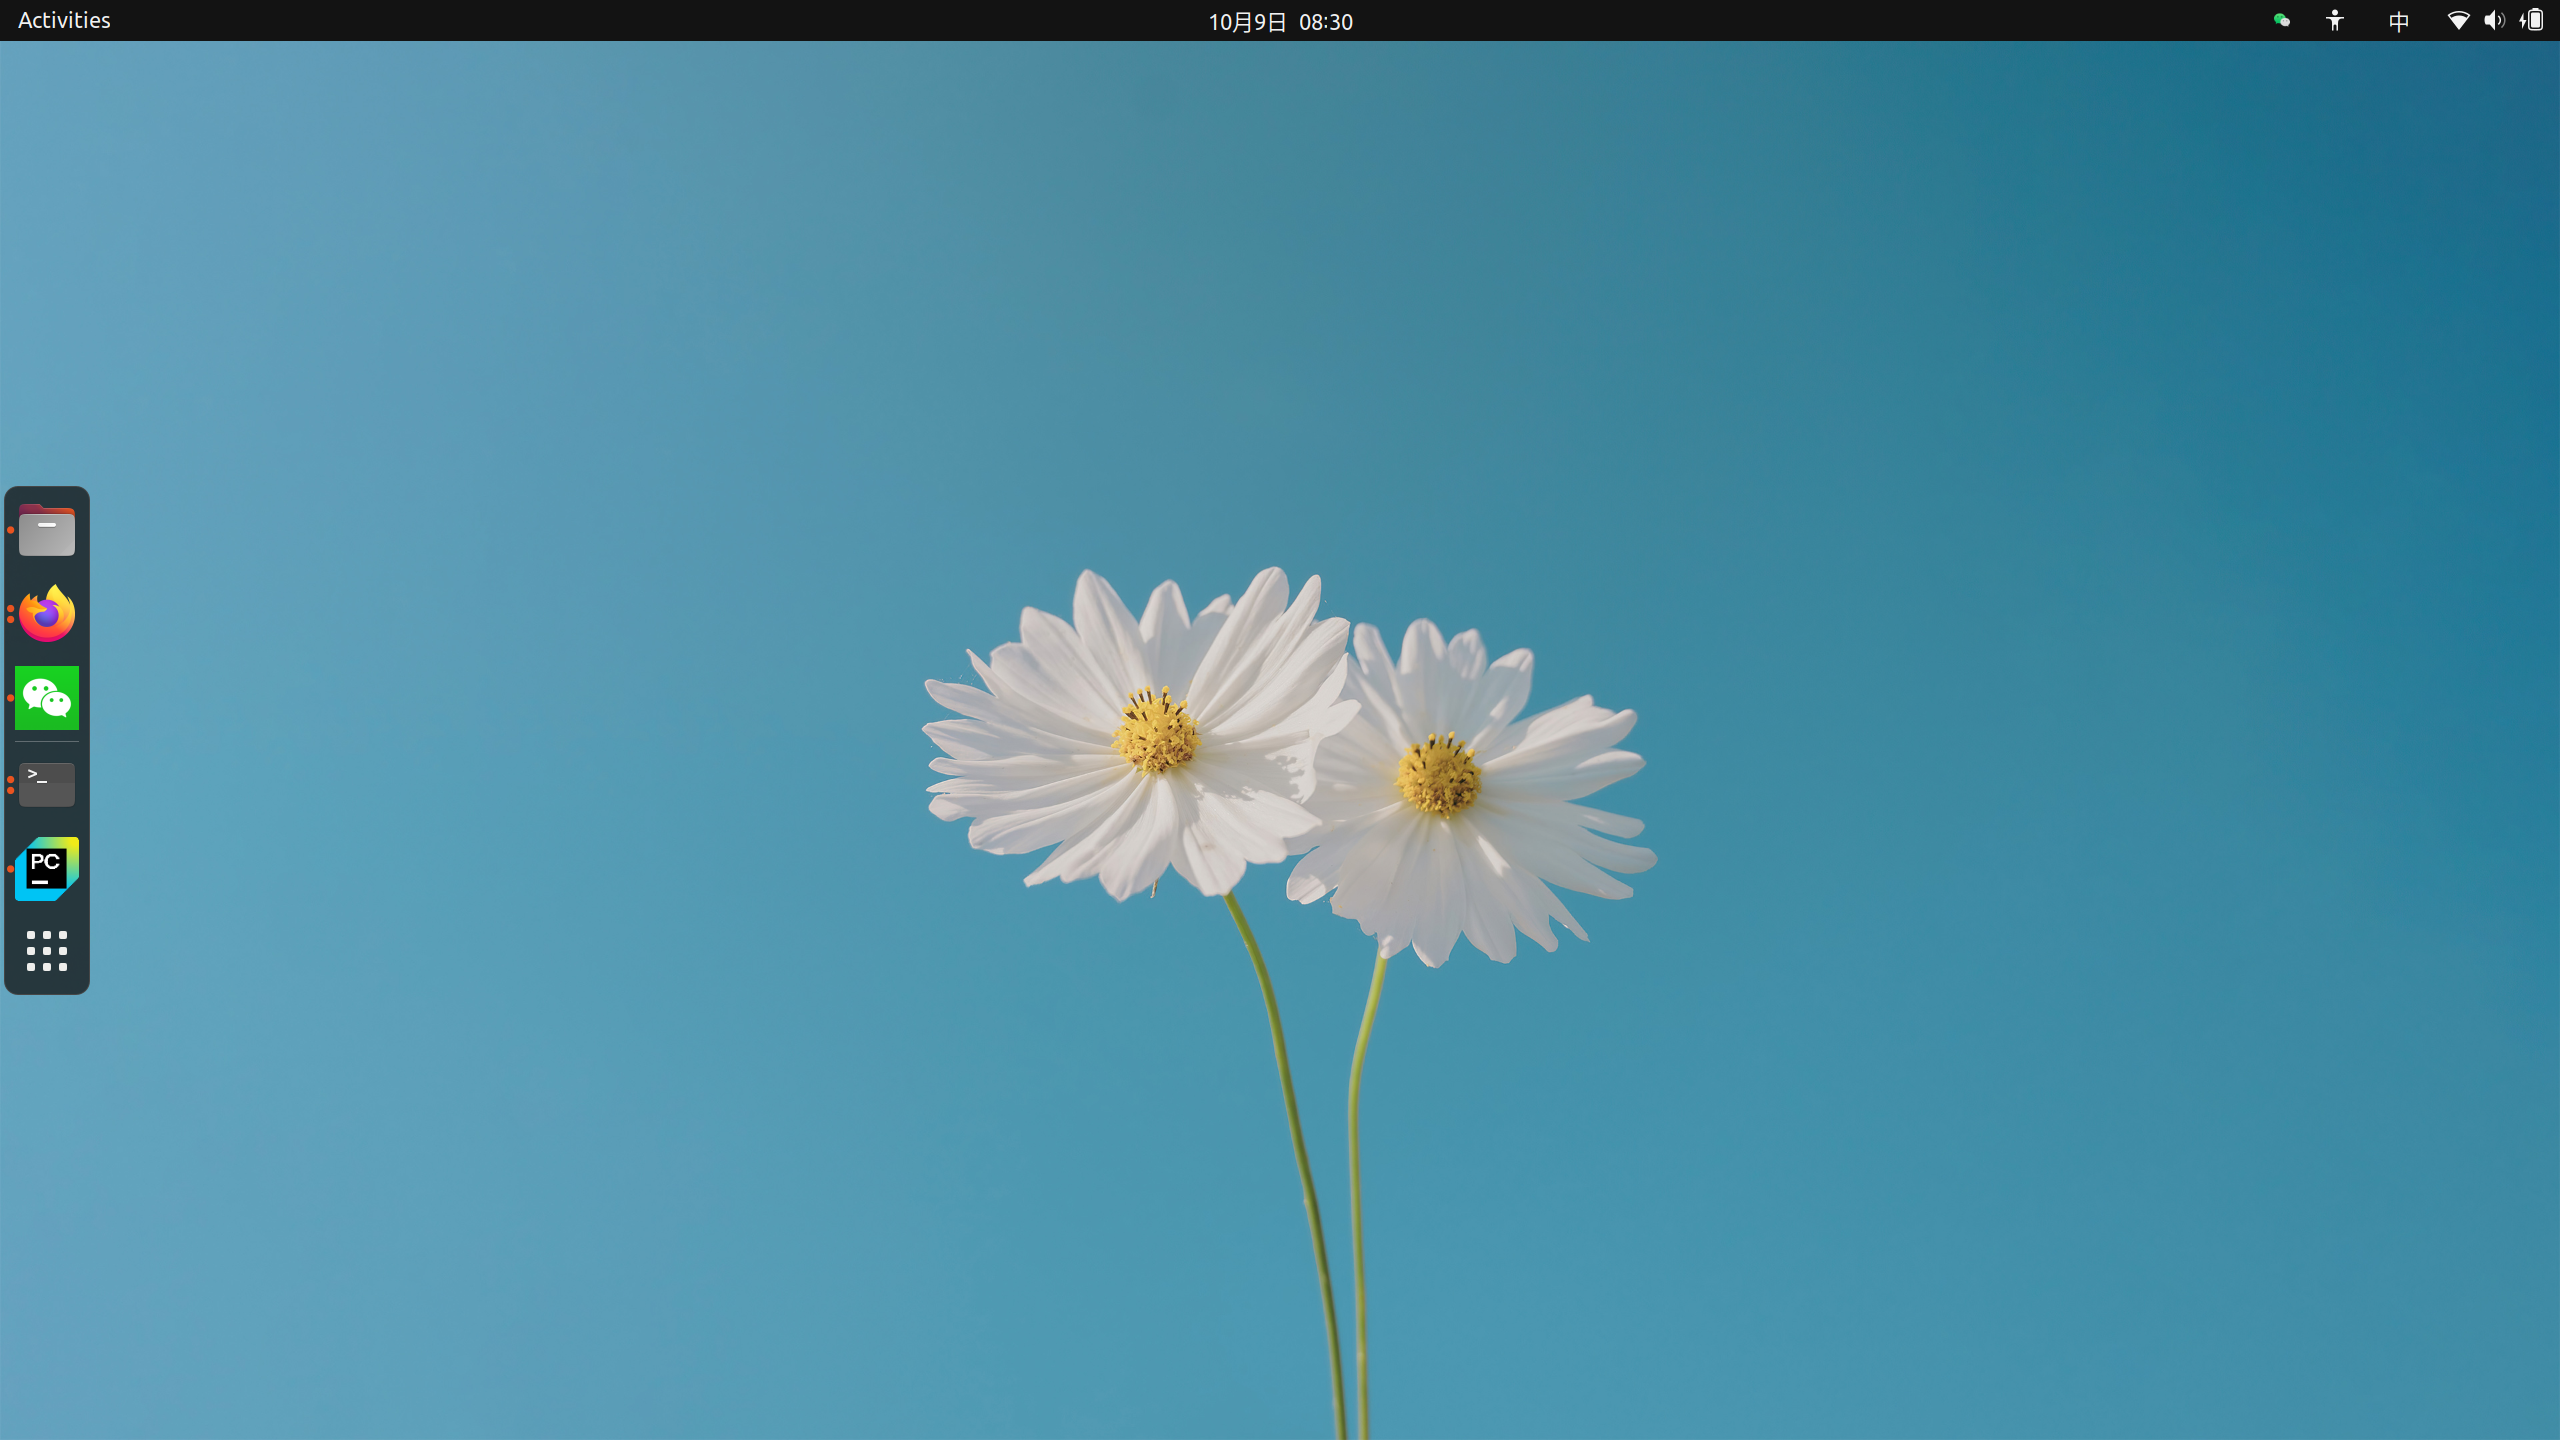Viewport: 2560px width, 1440px height.
Task: Click the yellow center of left flower
Action: coord(1156,733)
